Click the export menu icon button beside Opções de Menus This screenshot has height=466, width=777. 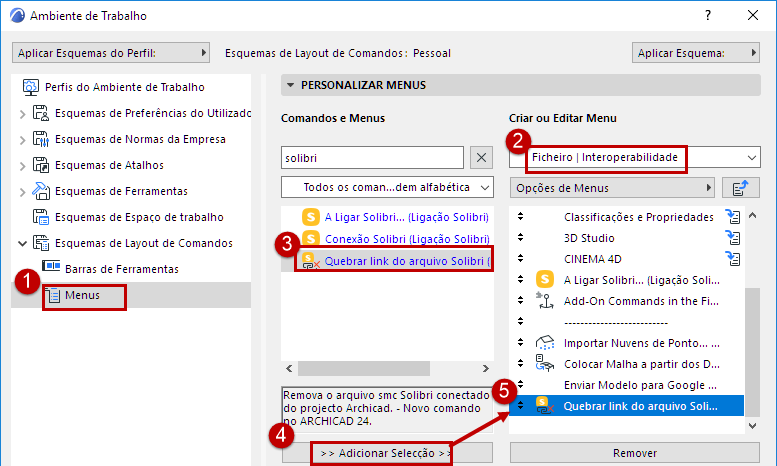(x=741, y=188)
